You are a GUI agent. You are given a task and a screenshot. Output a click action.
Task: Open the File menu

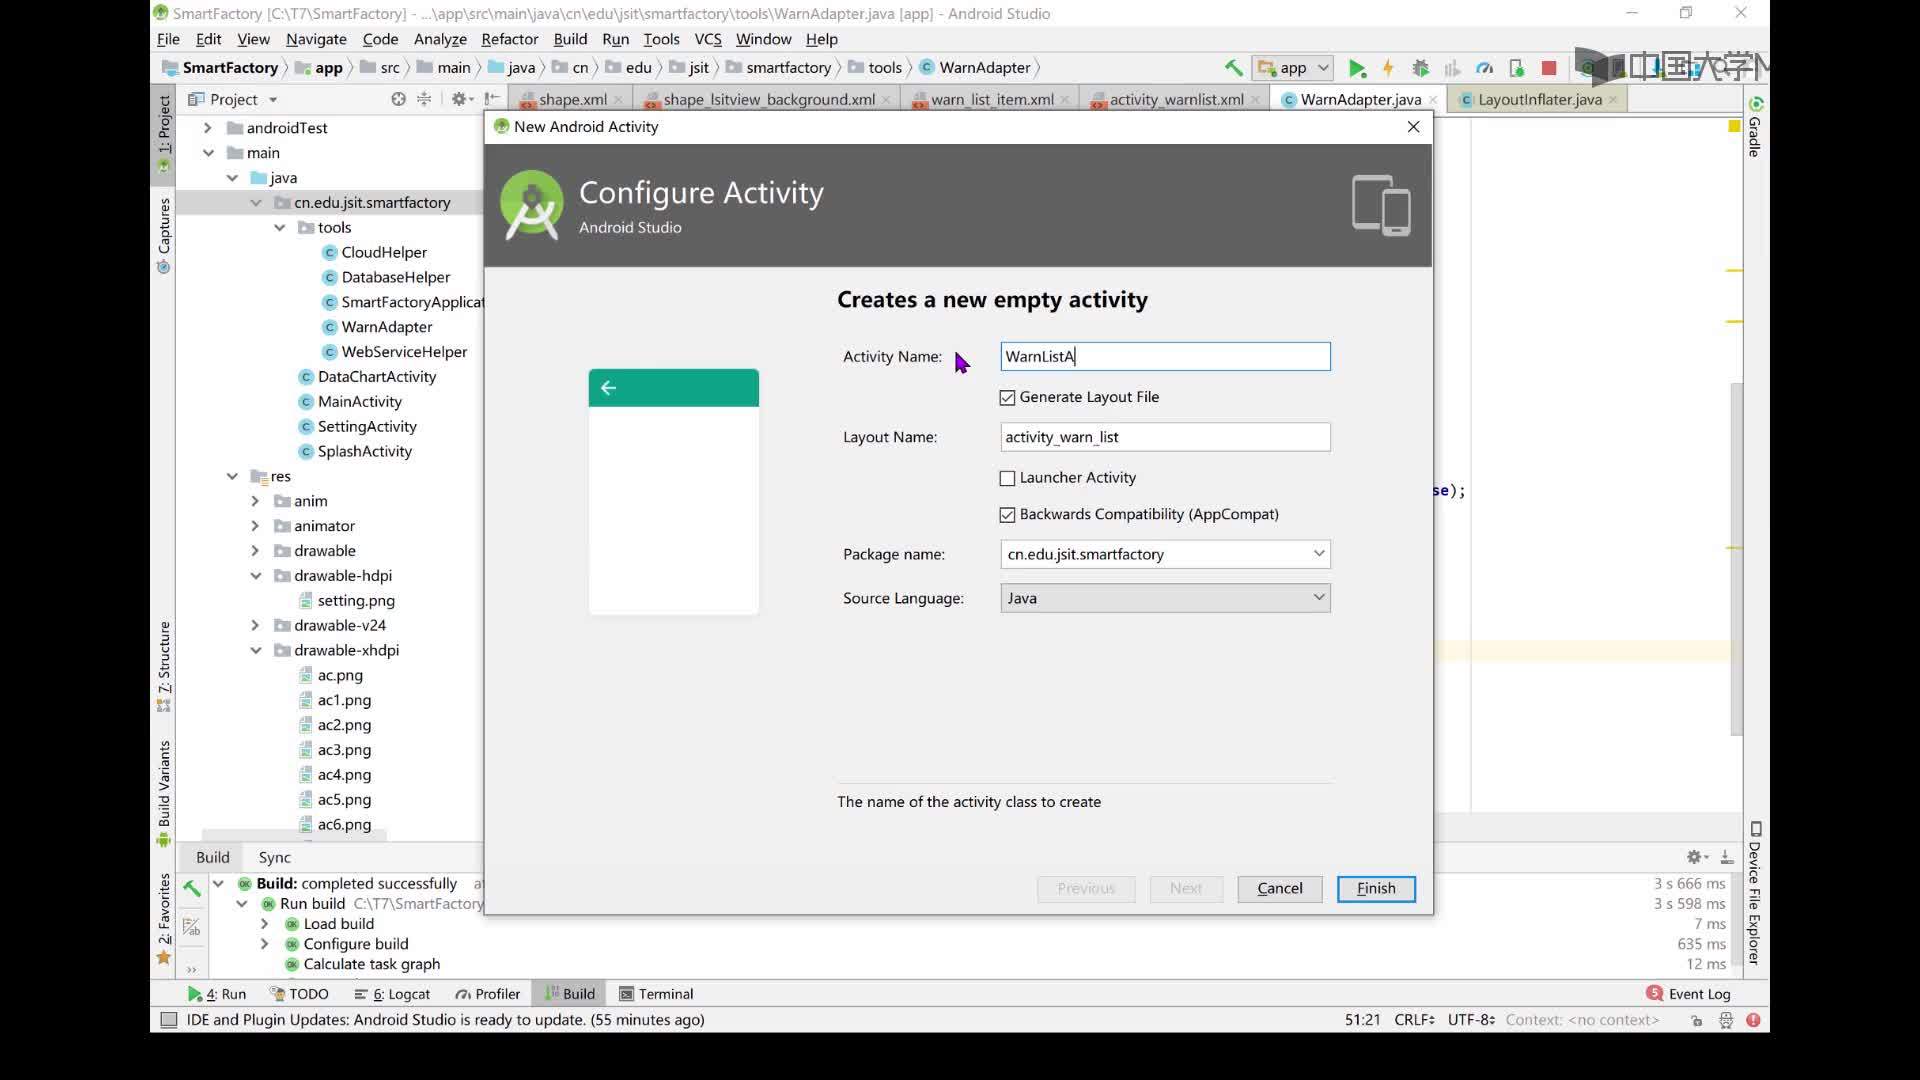tap(168, 39)
